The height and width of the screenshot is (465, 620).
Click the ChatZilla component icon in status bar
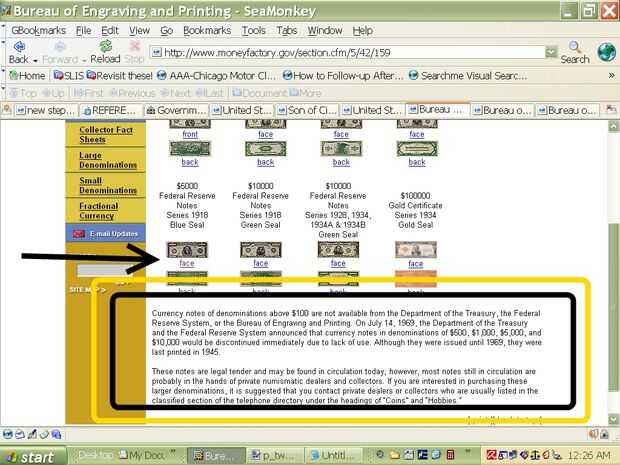[56, 434]
